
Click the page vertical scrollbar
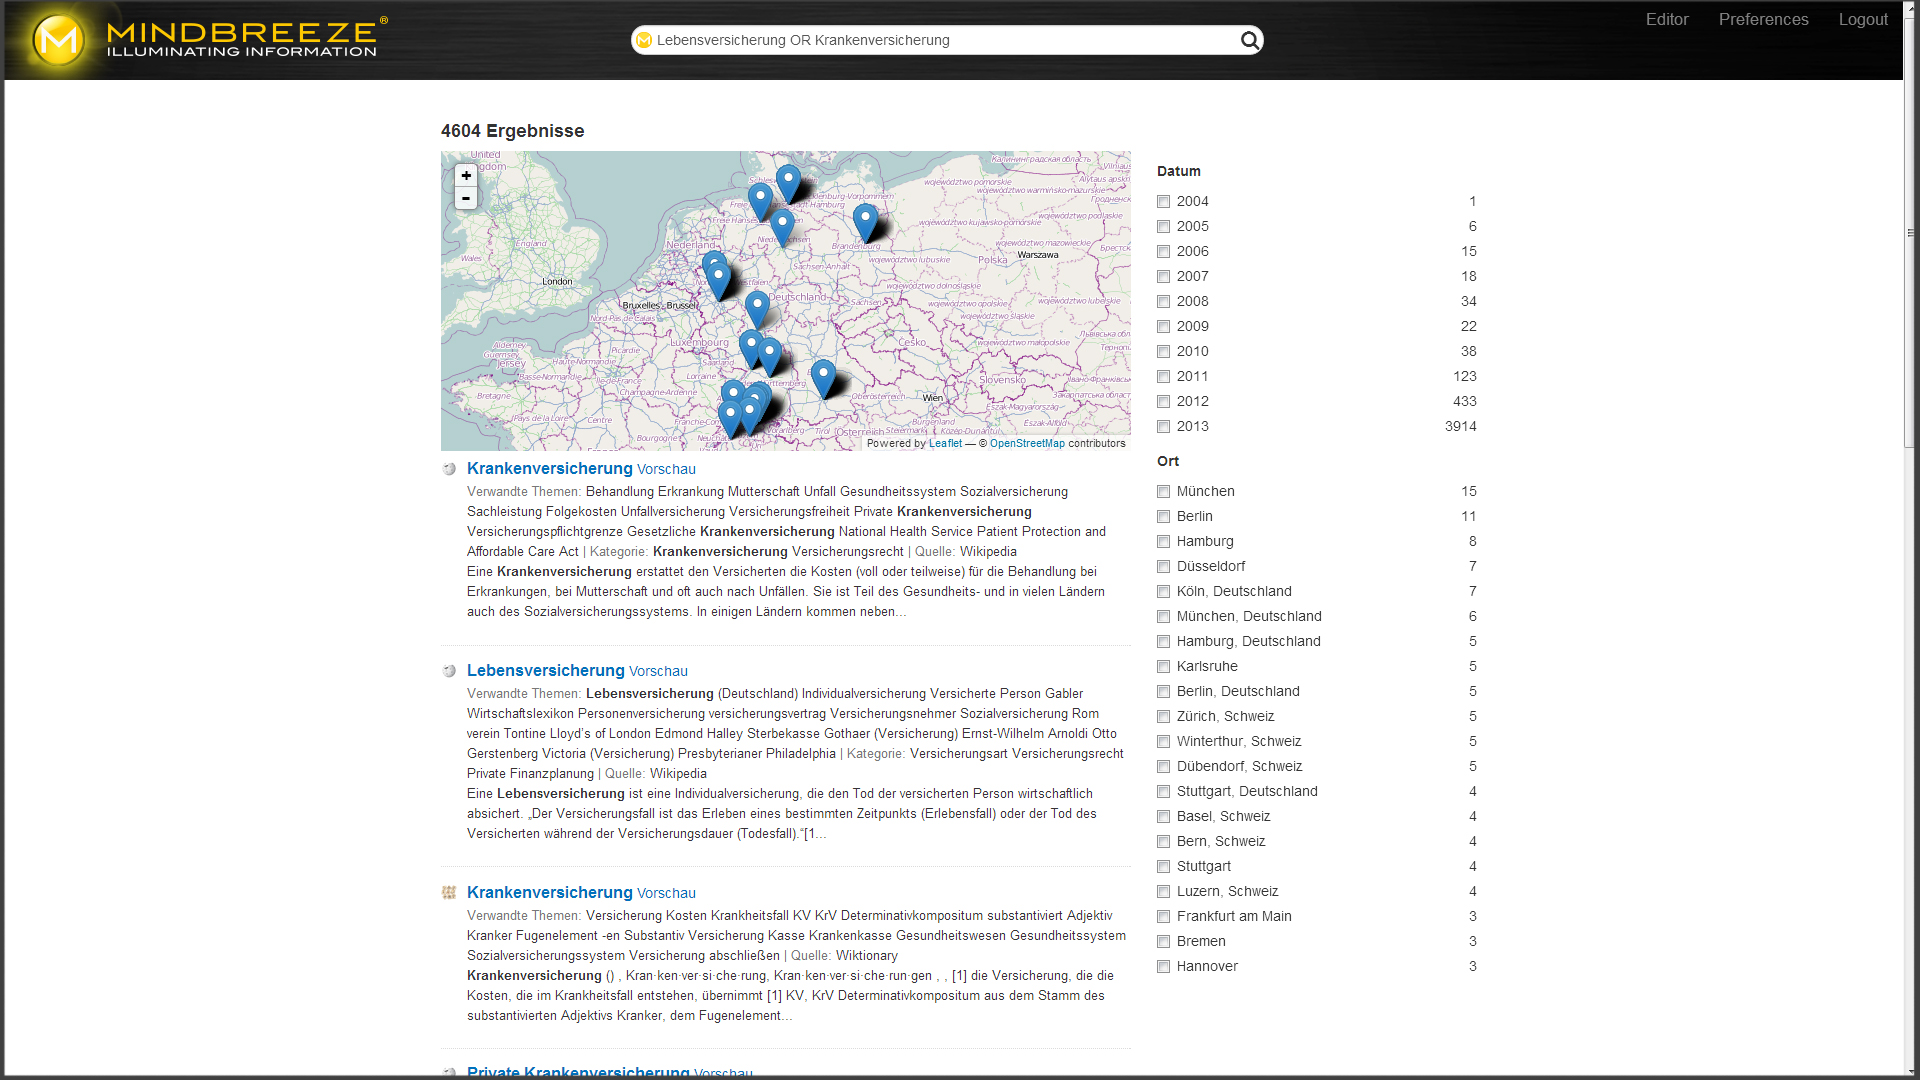[1910, 230]
